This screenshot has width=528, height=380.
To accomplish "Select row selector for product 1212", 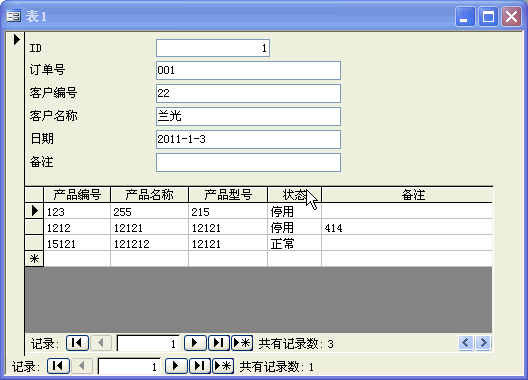I will point(34,227).
